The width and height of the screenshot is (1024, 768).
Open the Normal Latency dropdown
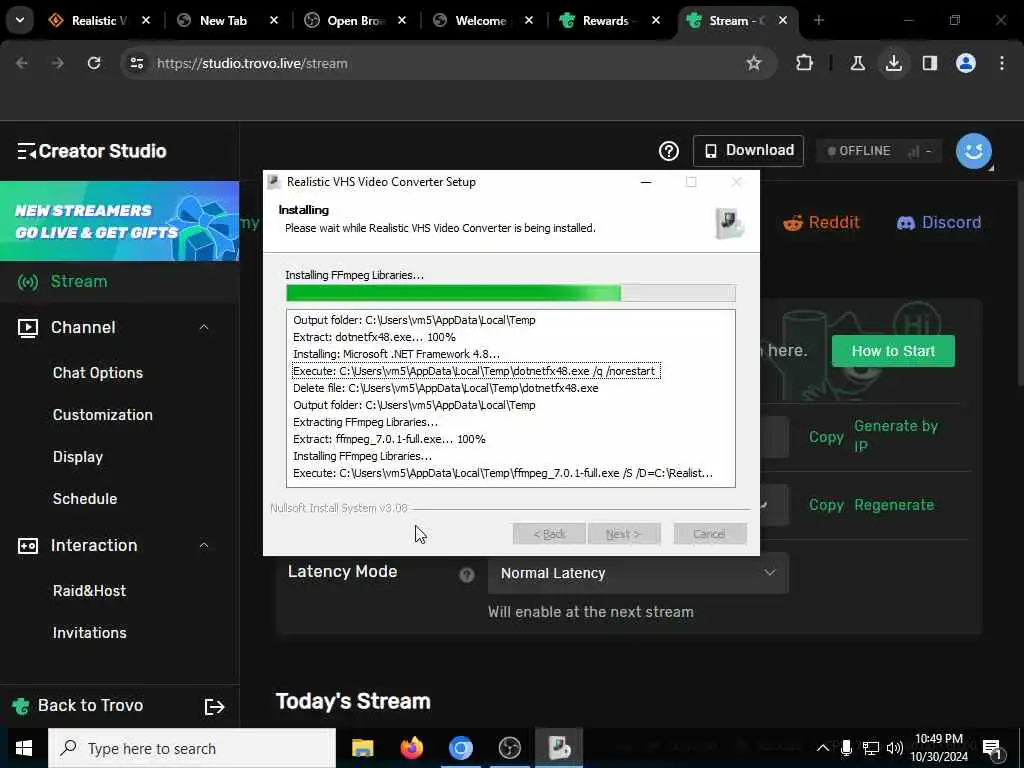[638, 573]
